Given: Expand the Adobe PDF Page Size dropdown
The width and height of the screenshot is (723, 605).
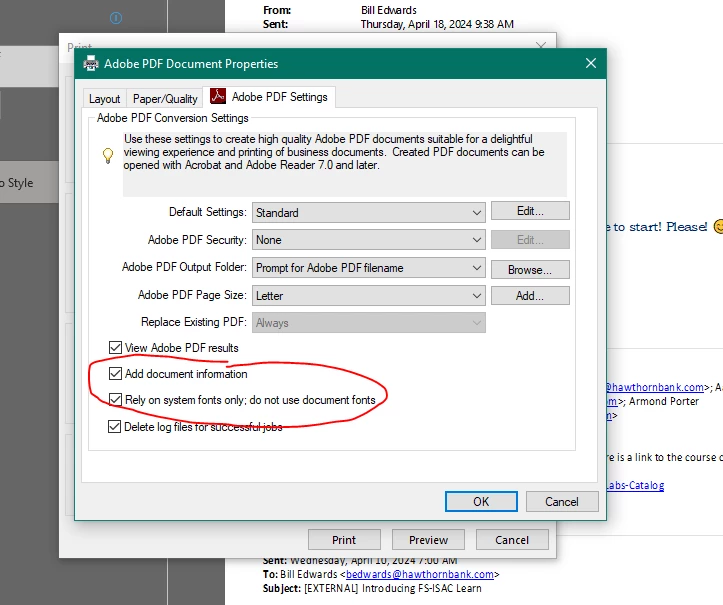Looking at the screenshot, I should pos(368,296).
